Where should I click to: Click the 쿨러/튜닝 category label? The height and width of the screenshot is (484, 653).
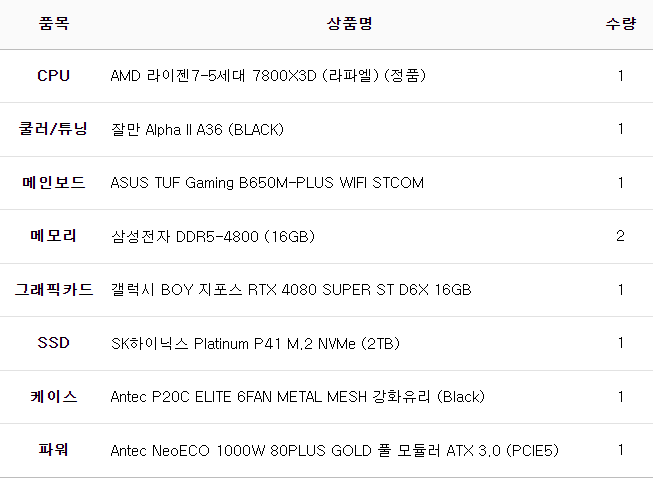point(54,129)
